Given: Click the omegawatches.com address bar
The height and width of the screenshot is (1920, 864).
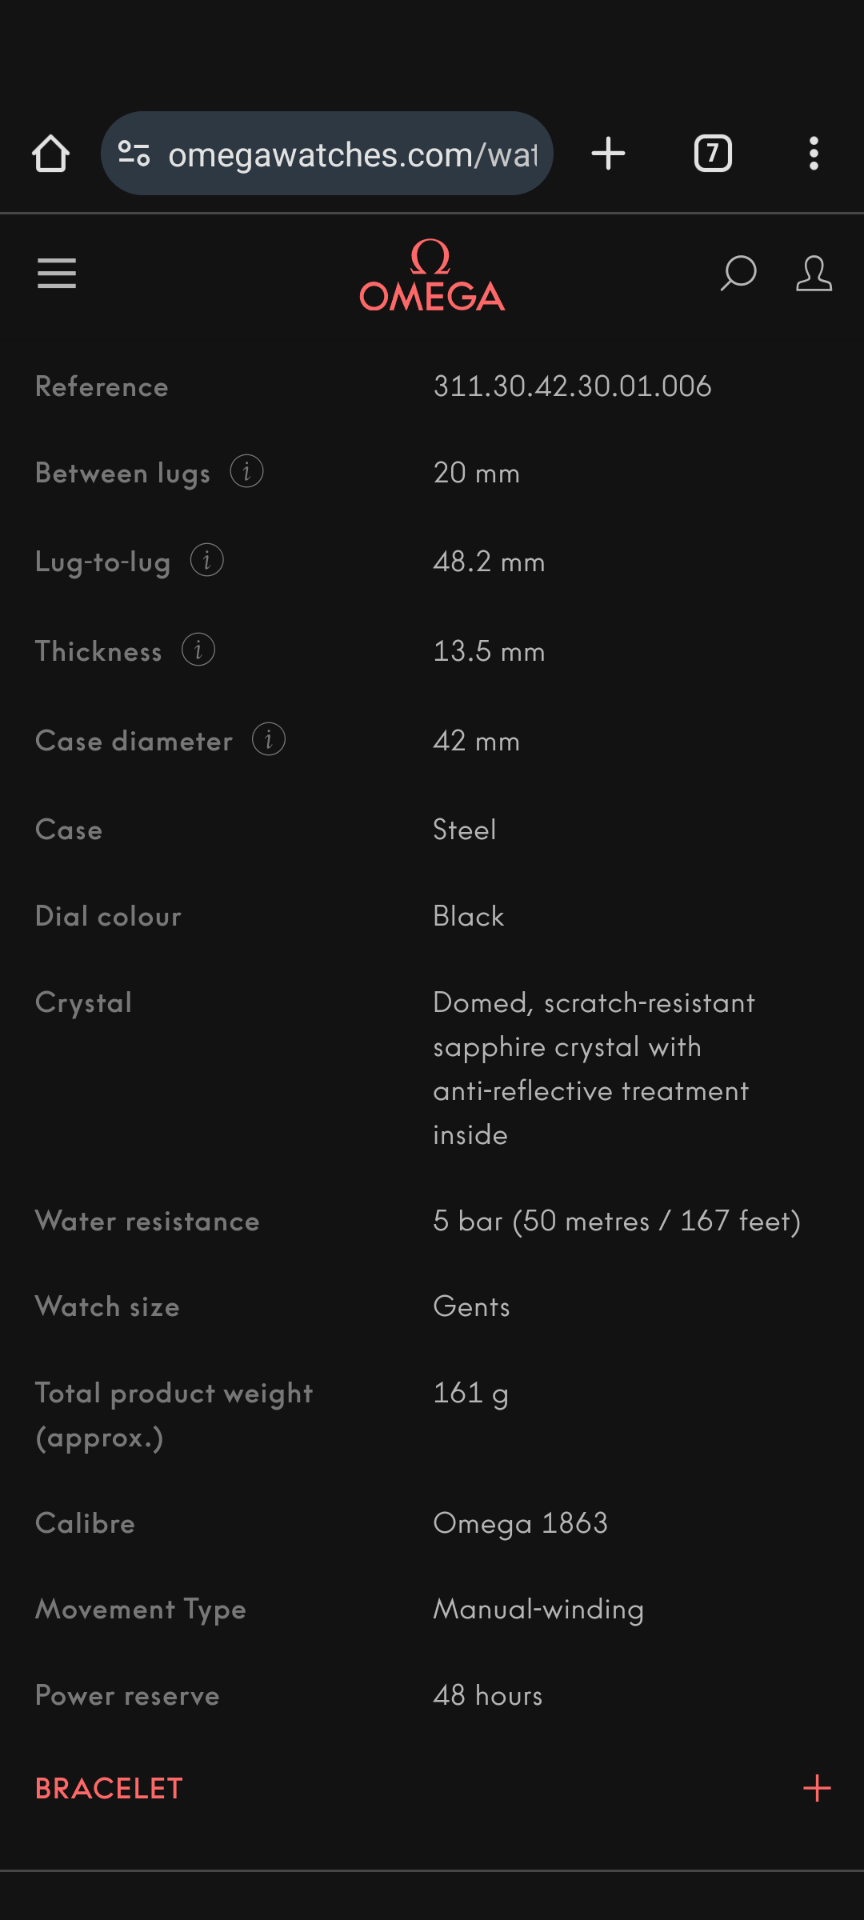Looking at the screenshot, I should [x=352, y=154].
